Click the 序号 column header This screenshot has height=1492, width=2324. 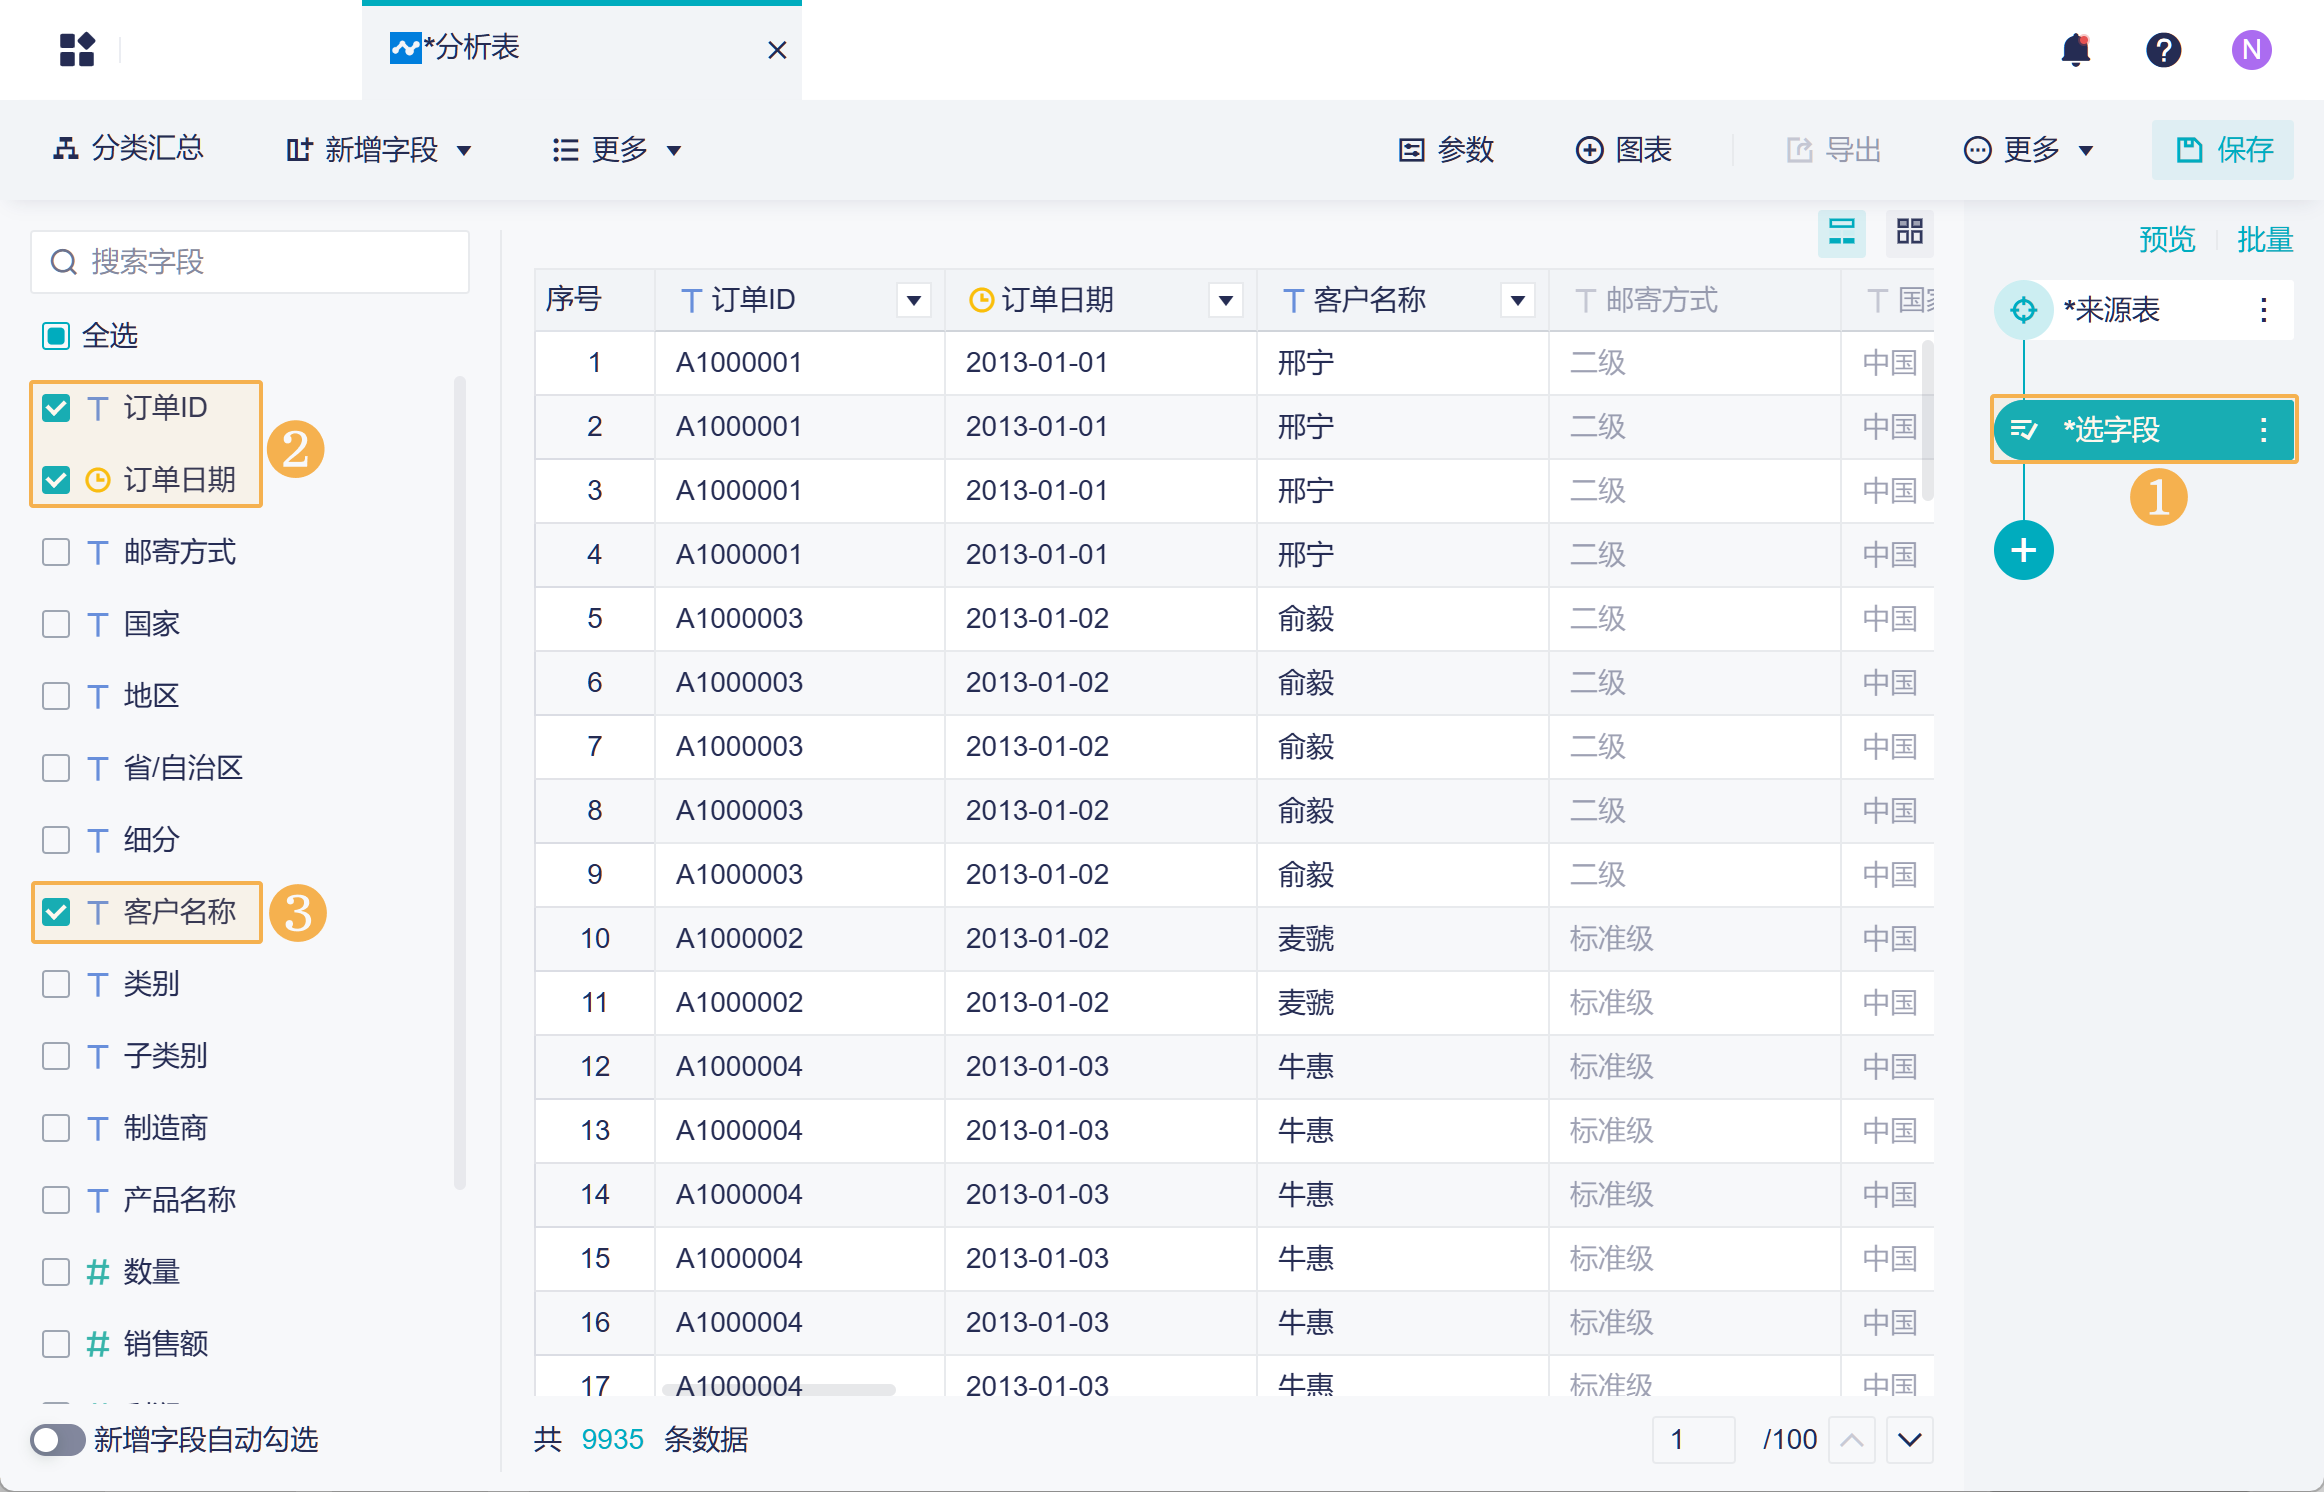(594, 300)
